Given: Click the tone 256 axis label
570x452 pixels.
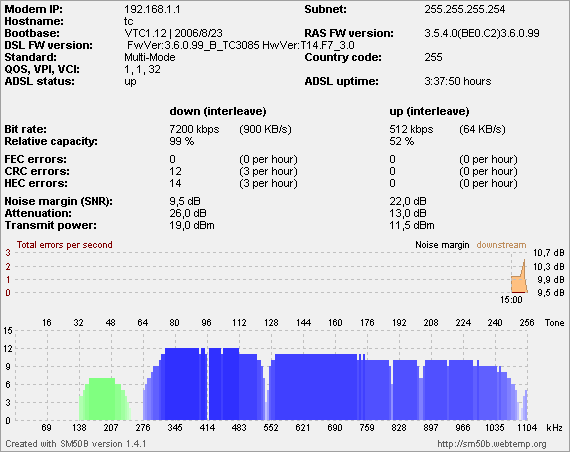Looking at the screenshot, I should coord(527,323).
